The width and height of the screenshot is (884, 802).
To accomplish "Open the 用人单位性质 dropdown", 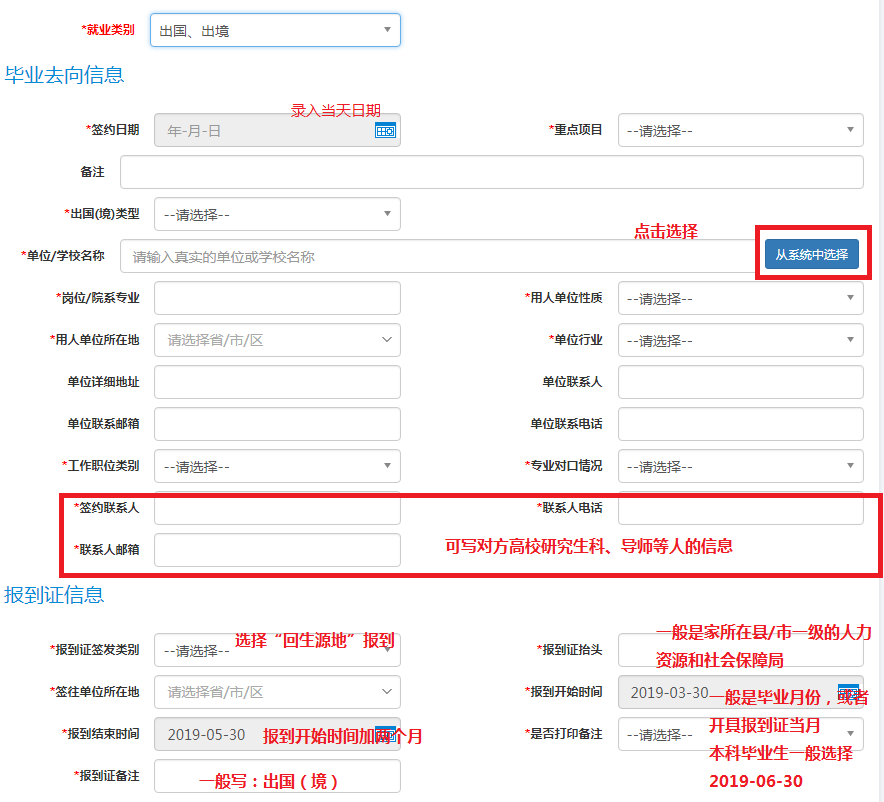I will pyautogui.click(x=740, y=298).
